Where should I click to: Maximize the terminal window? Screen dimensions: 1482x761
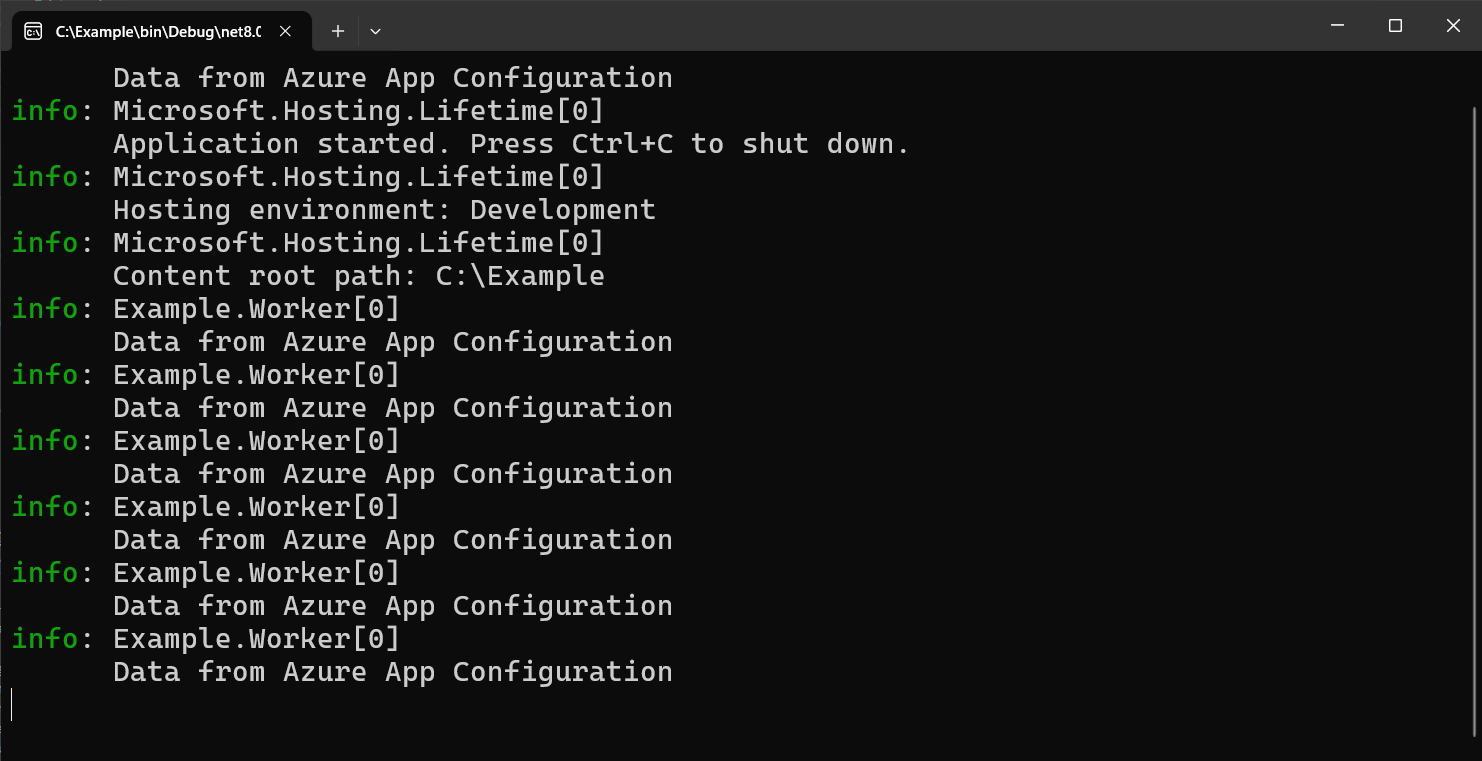click(x=1395, y=25)
